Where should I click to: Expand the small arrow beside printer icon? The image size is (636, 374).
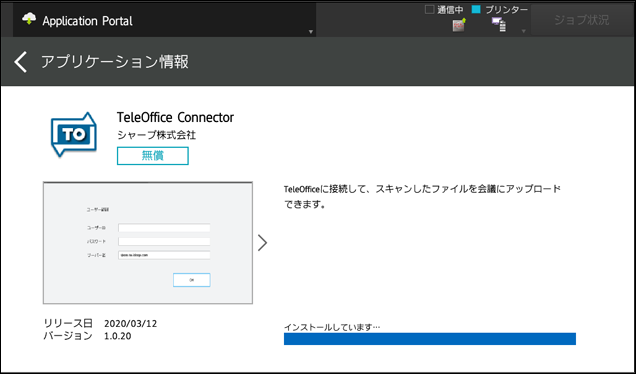pos(523,31)
